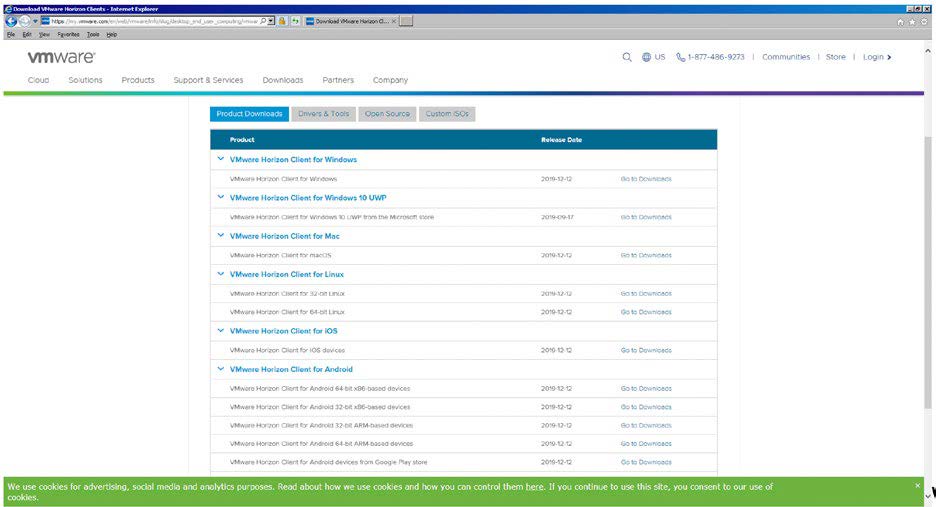Click the Store link
The width and height of the screenshot is (936, 507).
coord(836,57)
